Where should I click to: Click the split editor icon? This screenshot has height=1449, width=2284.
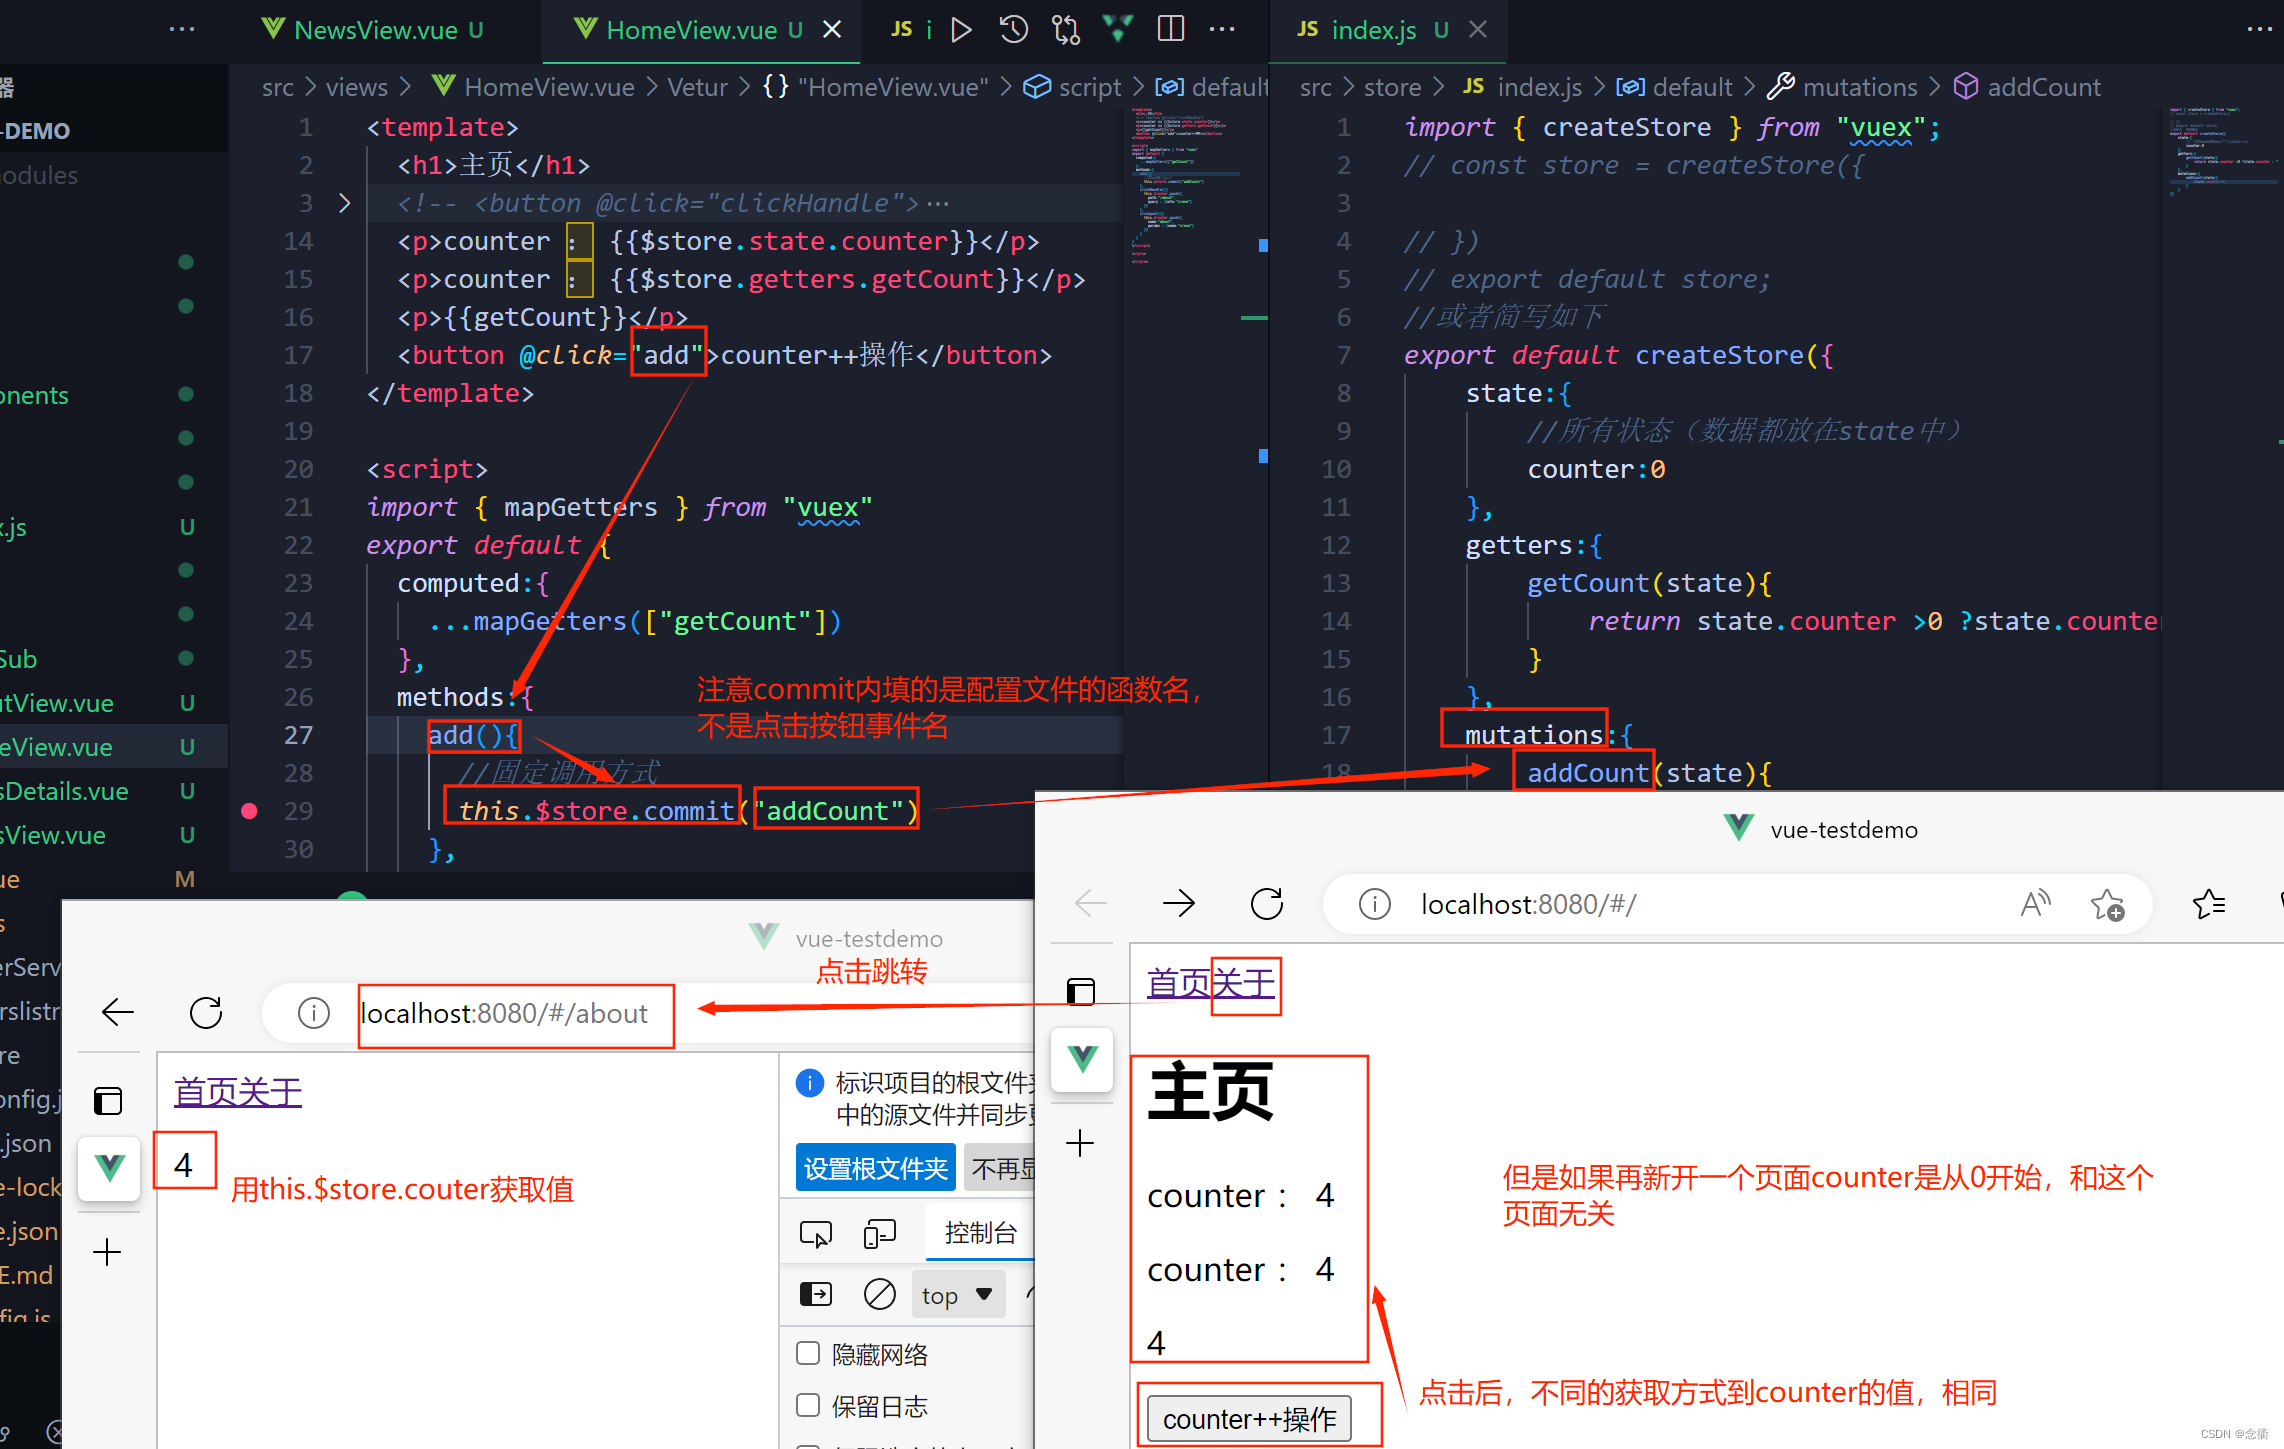pos(1170,30)
